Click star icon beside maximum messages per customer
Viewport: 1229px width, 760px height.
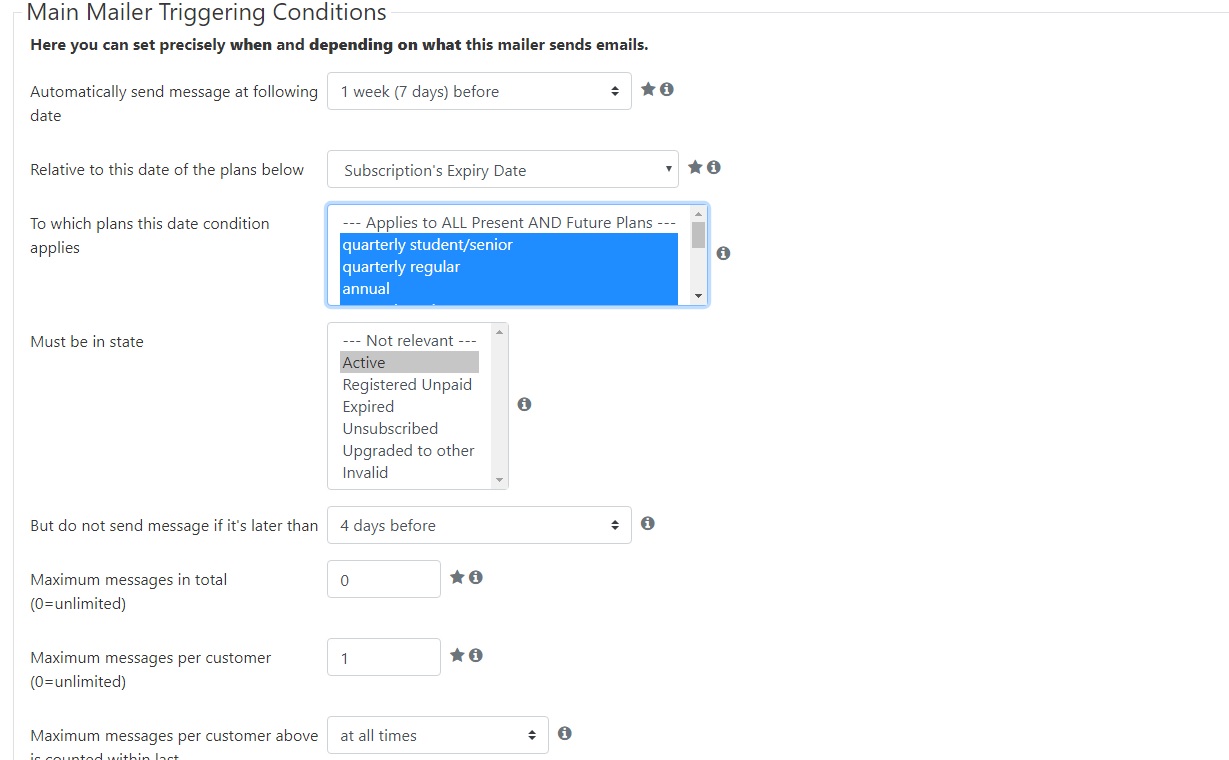457,655
